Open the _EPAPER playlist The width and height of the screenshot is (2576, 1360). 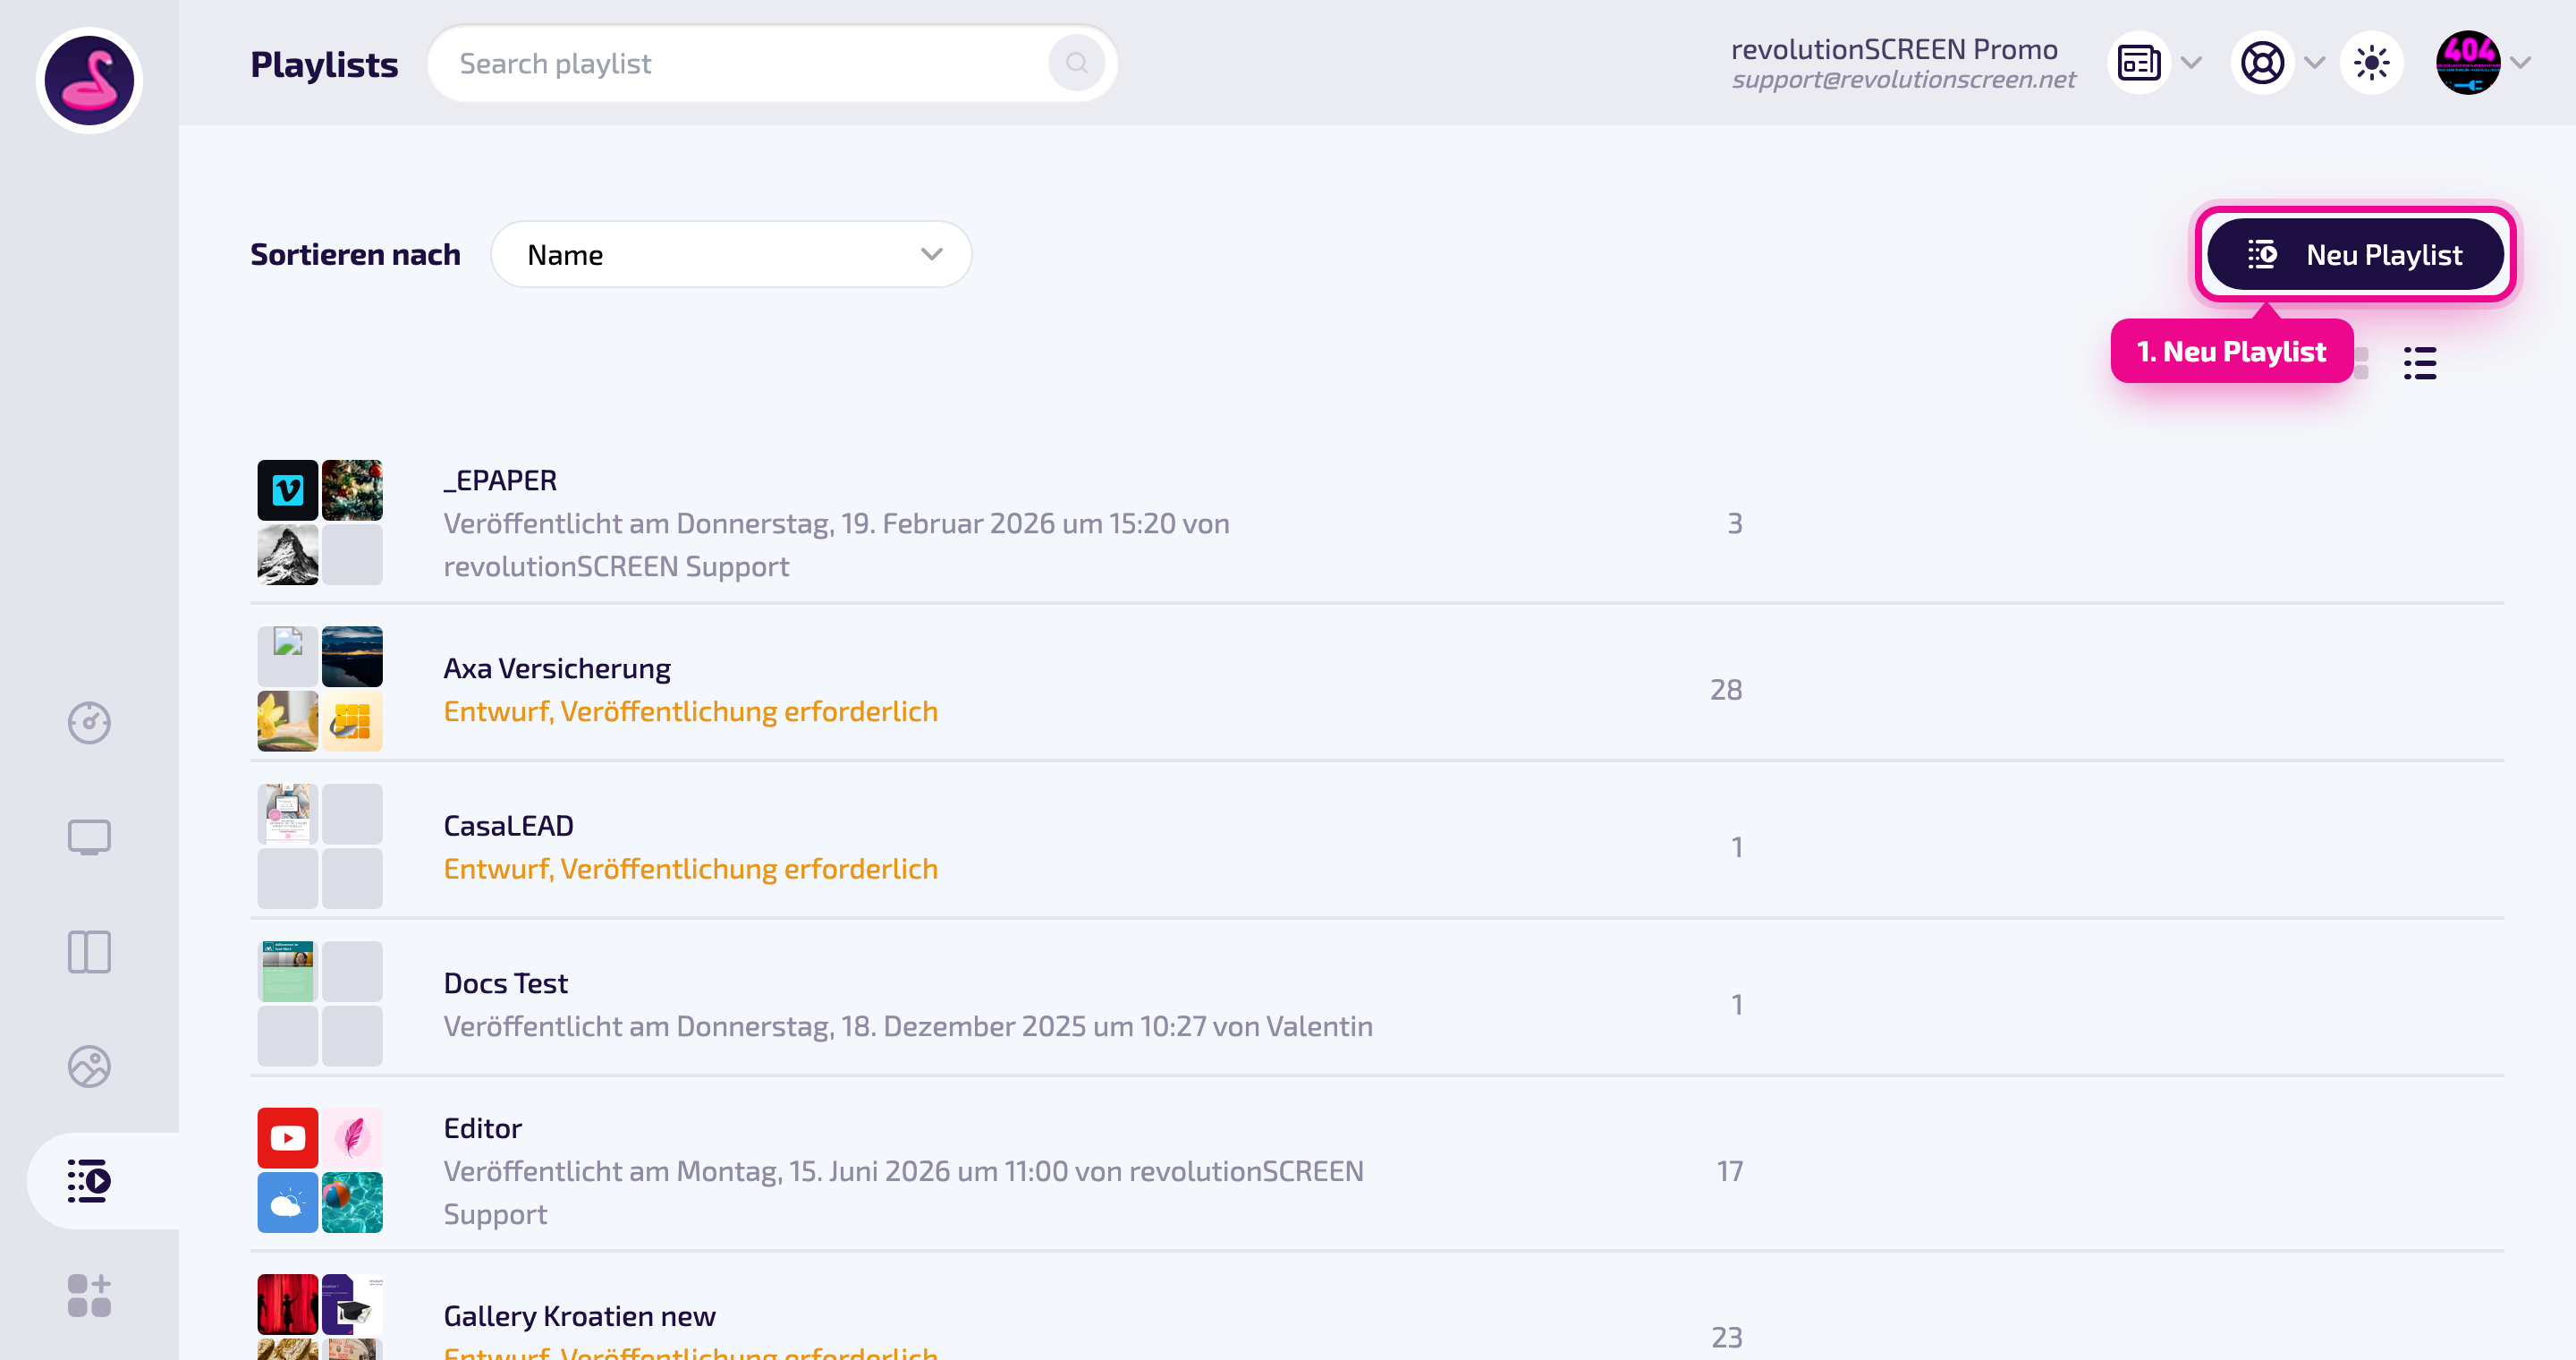tap(1376, 522)
